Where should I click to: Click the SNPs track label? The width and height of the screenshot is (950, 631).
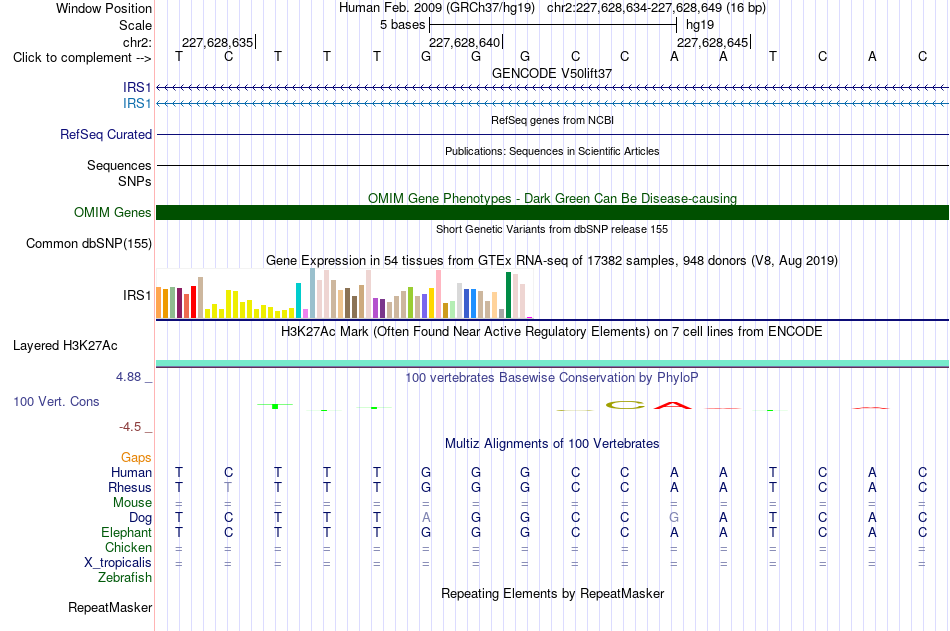pyautogui.click(x=135, y=181)
